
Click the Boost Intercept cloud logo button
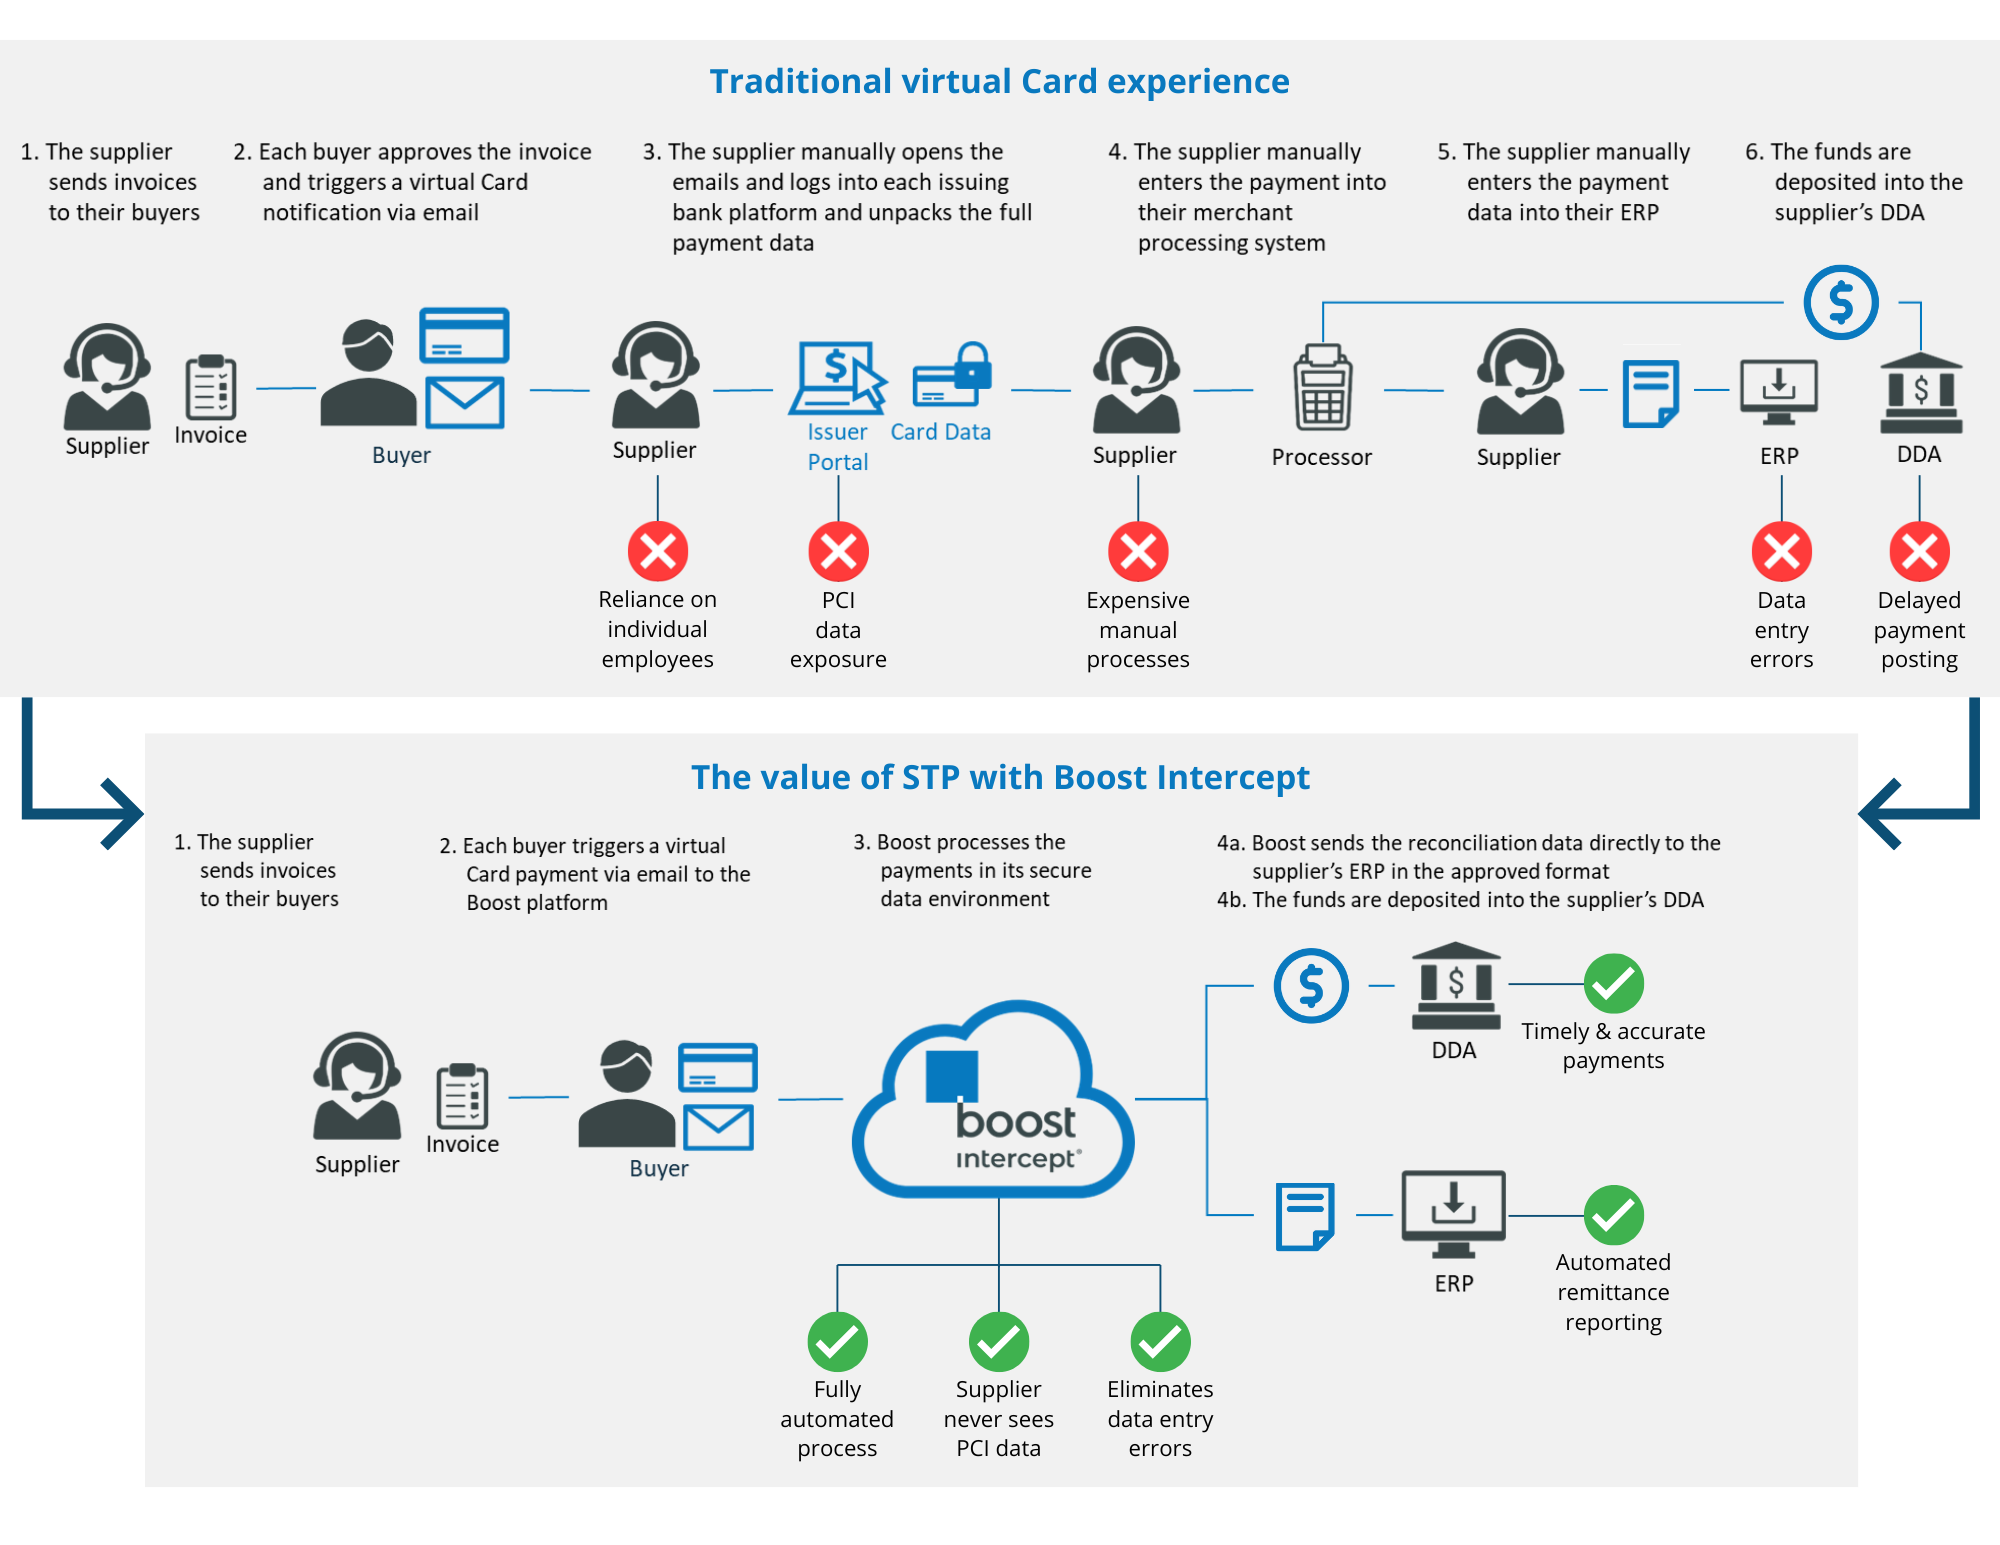pos(1001,1104)
